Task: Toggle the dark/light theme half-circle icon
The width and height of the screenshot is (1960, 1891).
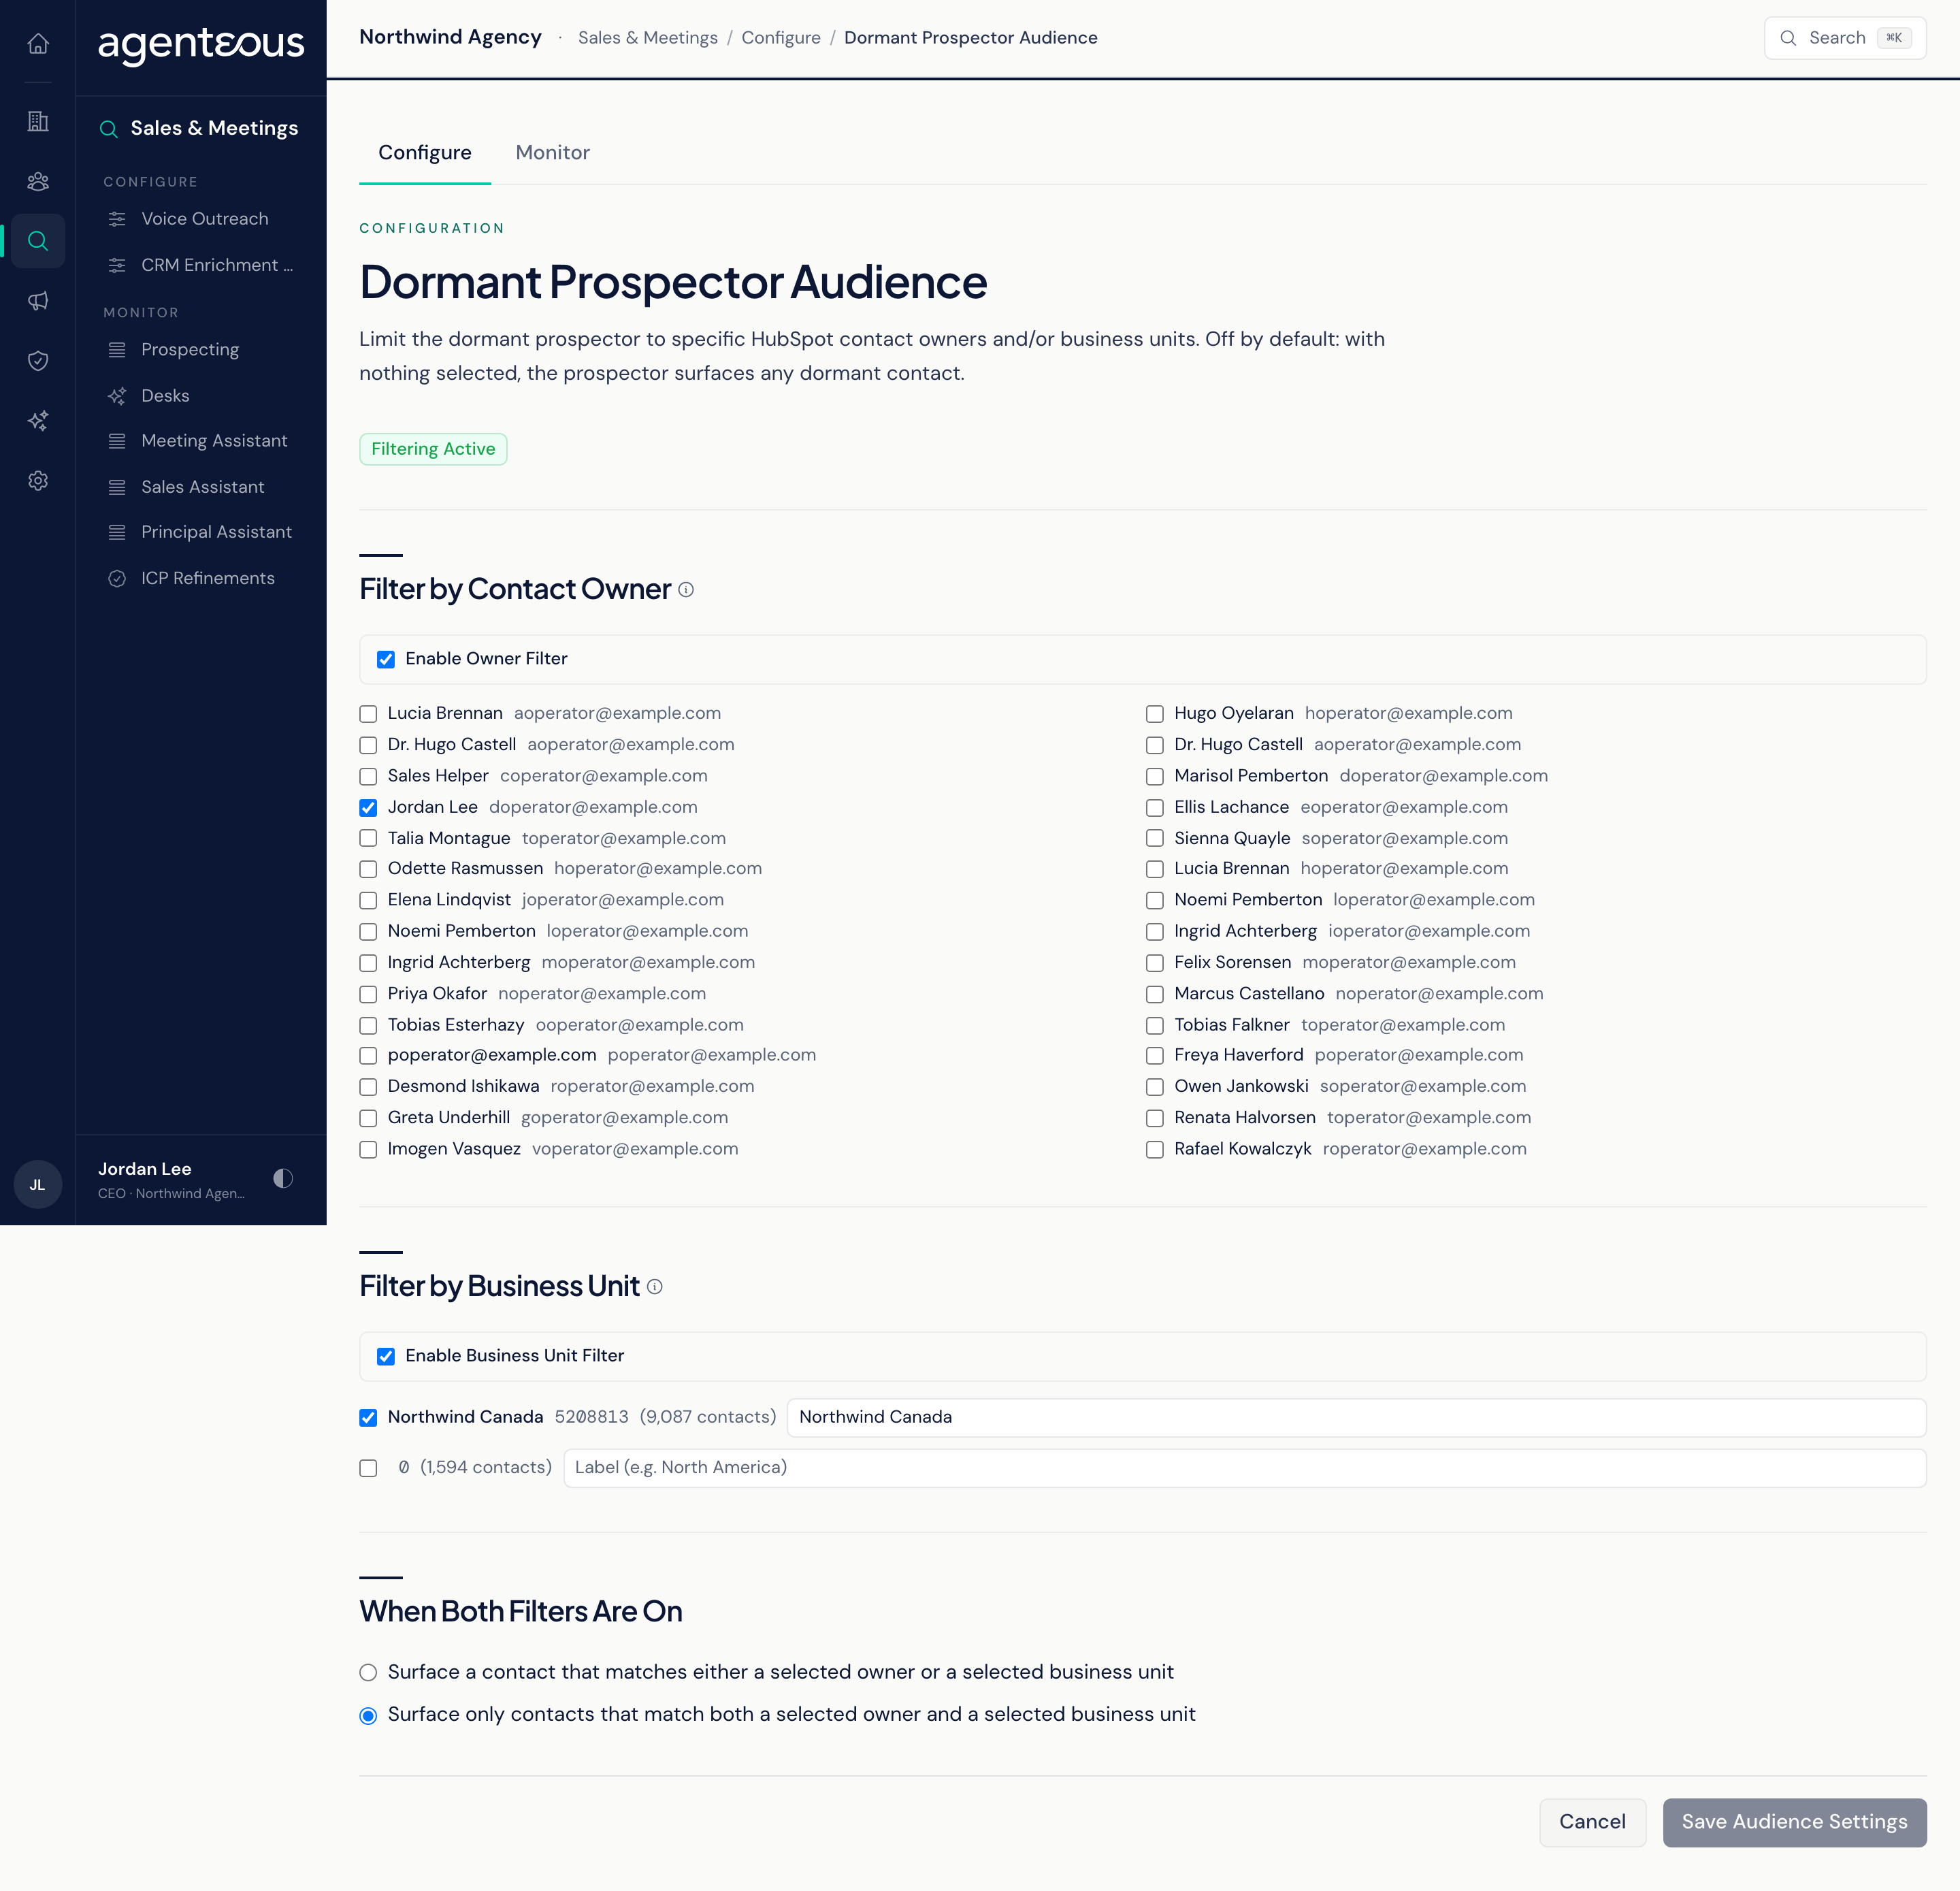Action: [283, 1178]
